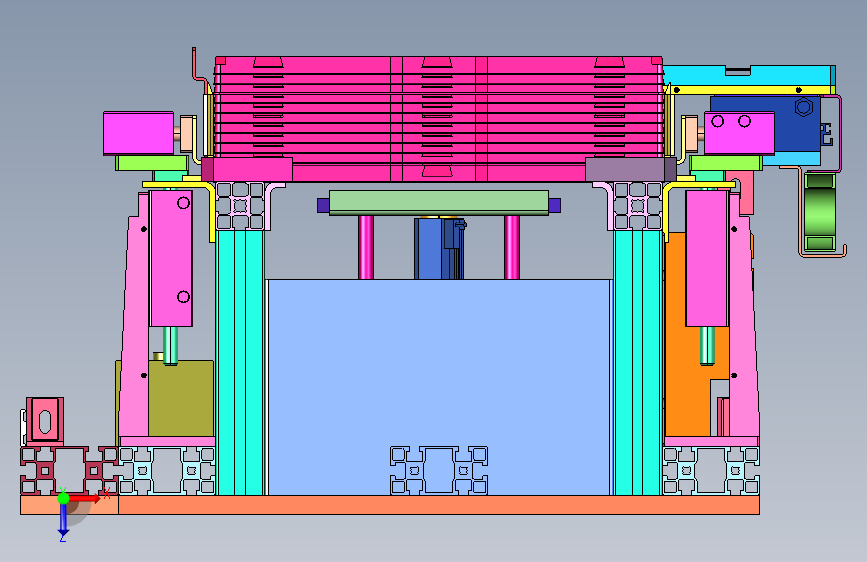Select the yellow strip below the cyan cover
This screenshot has width=867, height=562.
click(x=749, y=90)
